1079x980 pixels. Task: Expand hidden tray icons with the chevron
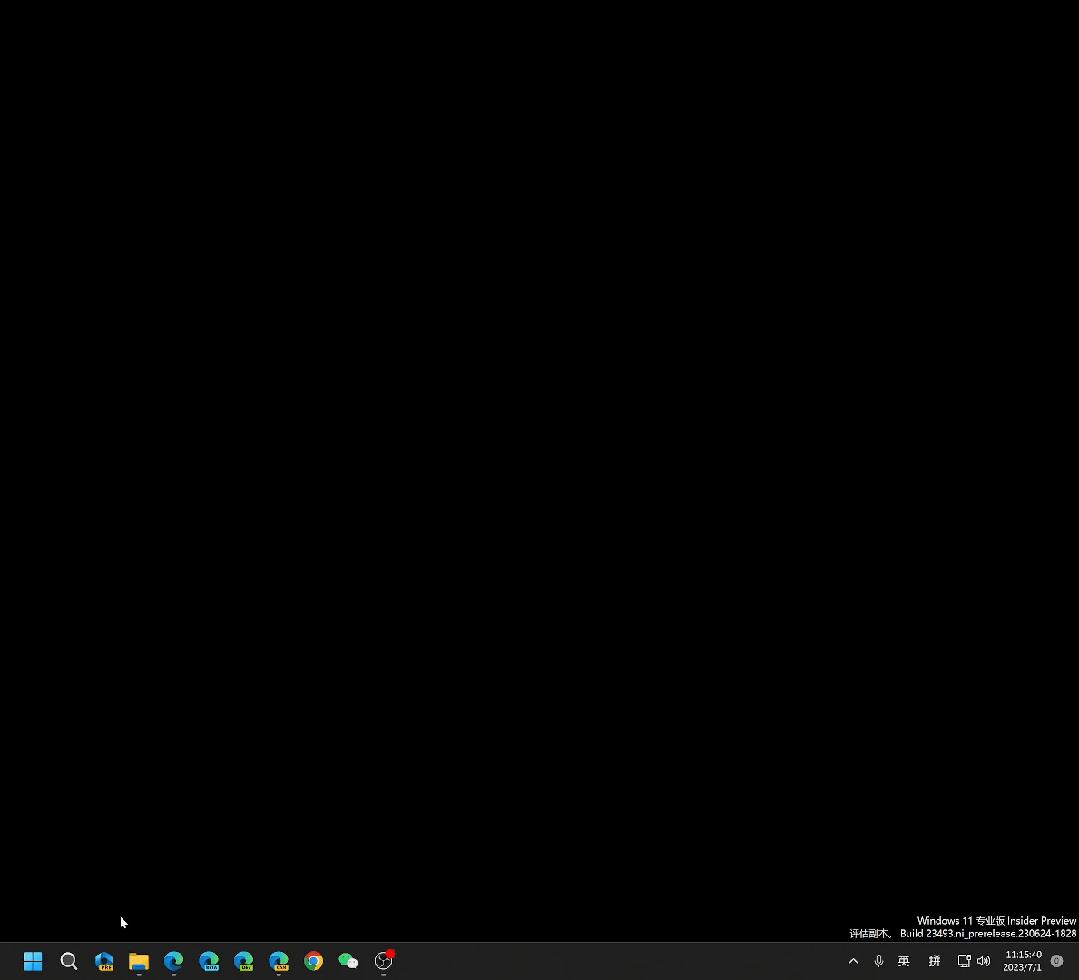point(853,961)
